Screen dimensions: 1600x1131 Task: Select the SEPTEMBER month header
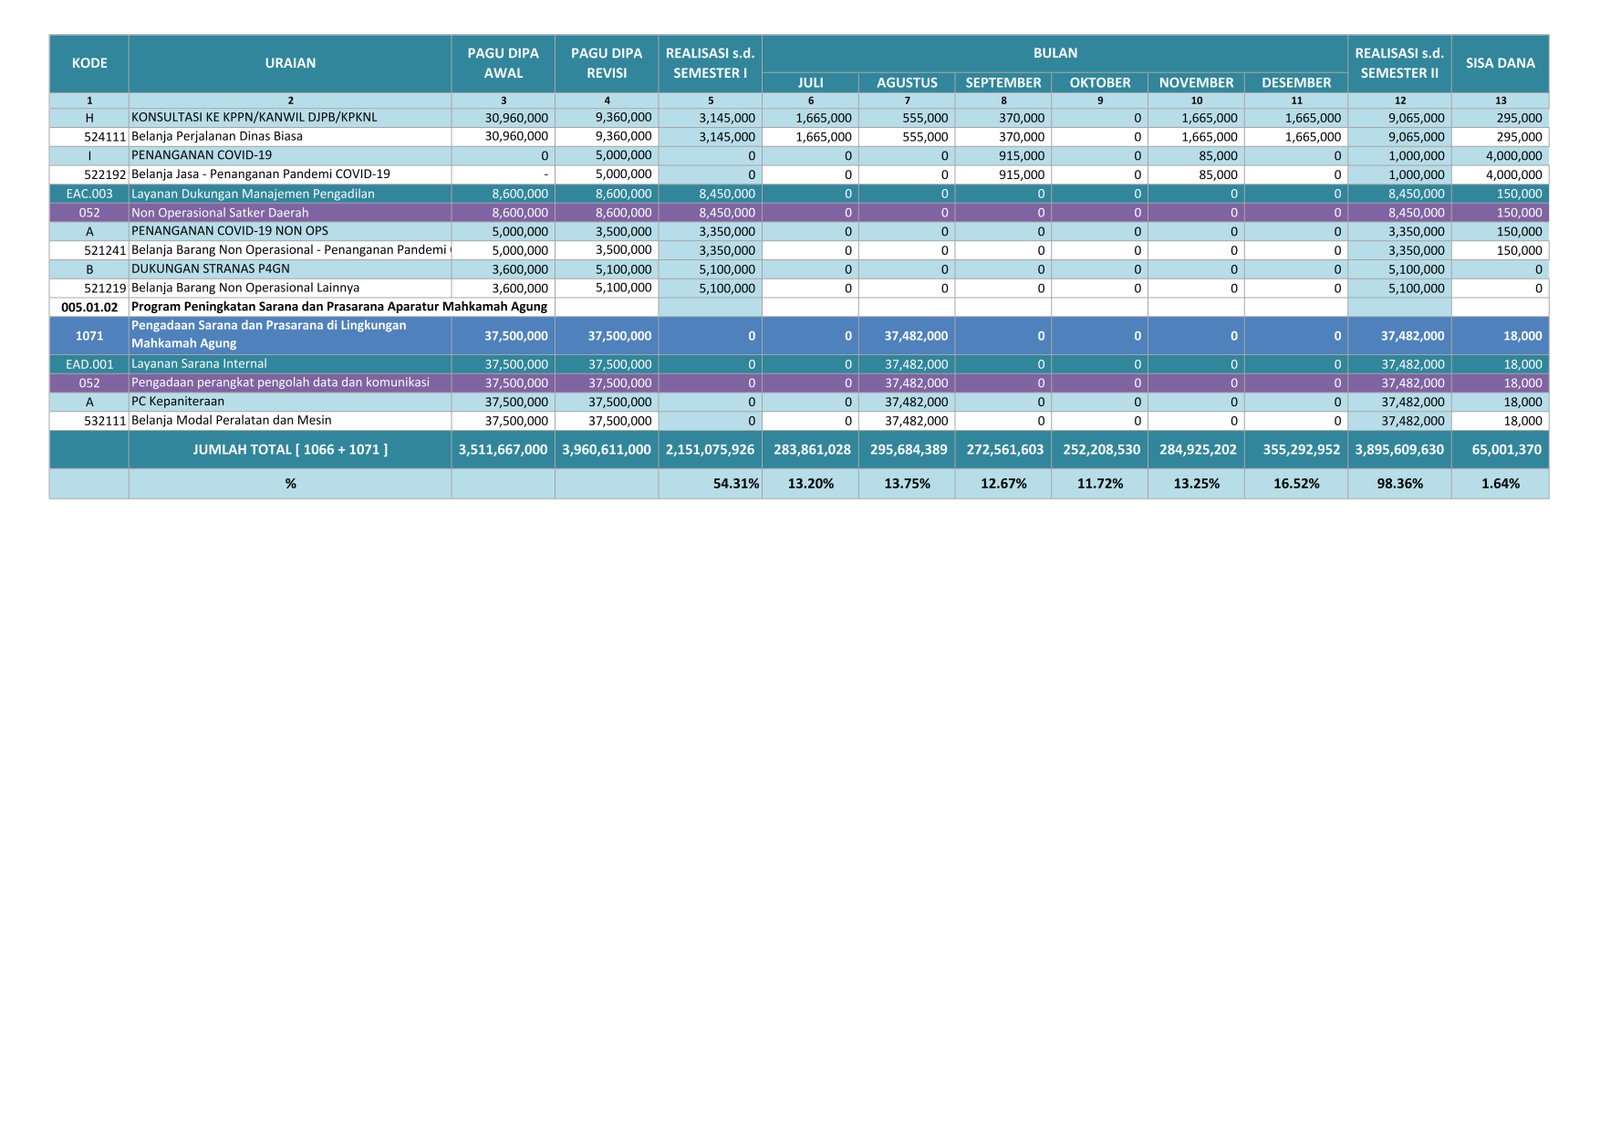1003,83
